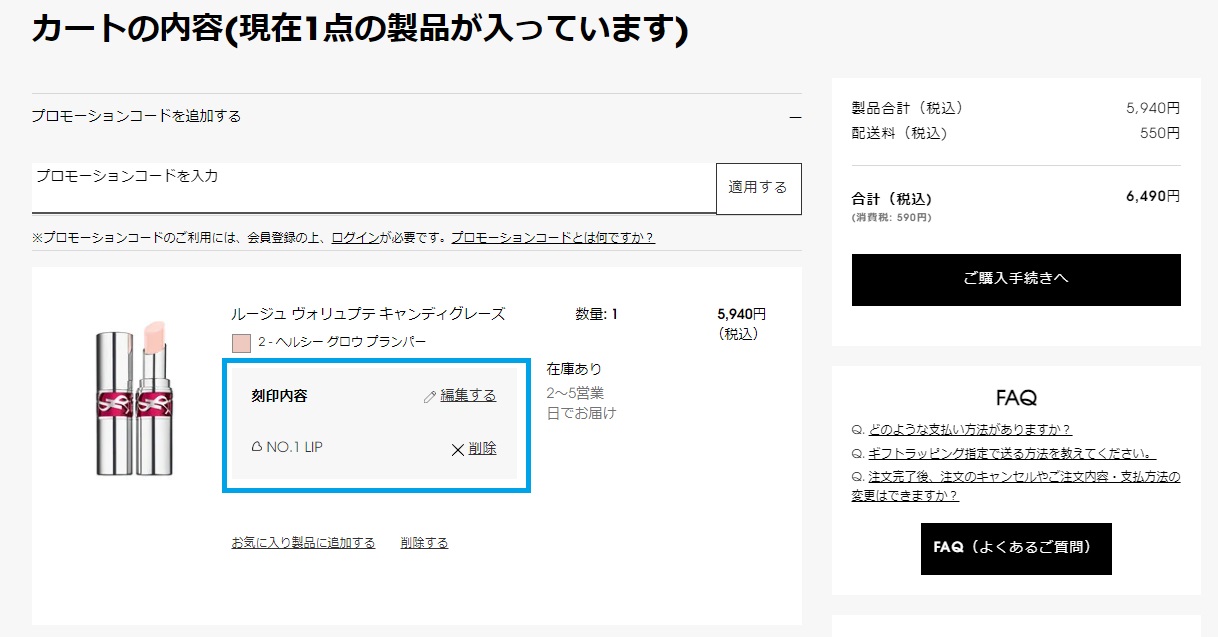The height and width of the screenshot is (637, 1218).
Task: Click the FAQ（よくあるご質問） button
Action: click(1016, 548)
